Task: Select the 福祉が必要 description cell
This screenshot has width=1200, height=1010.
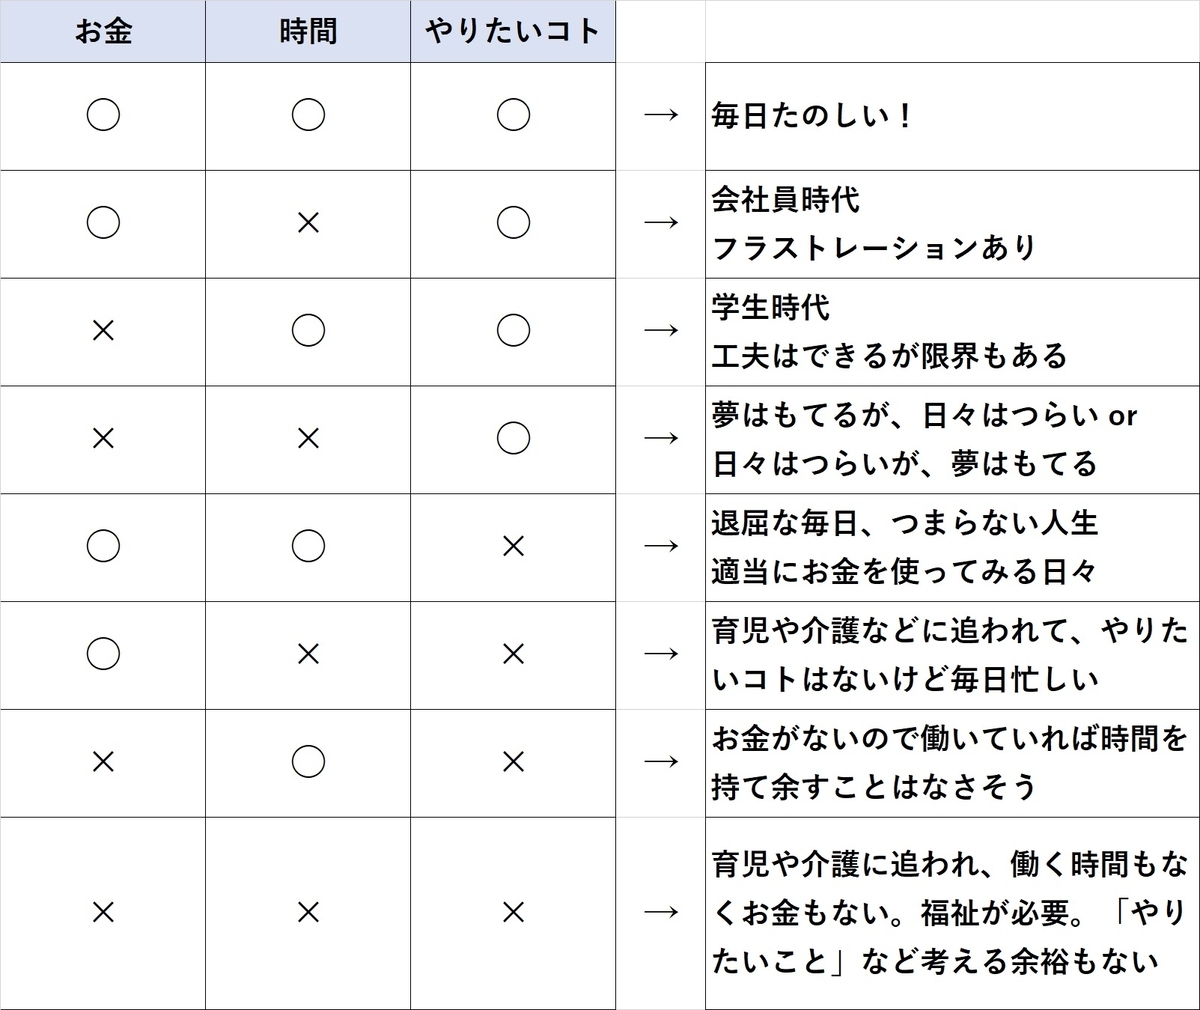Action: [x=952, y=913]
